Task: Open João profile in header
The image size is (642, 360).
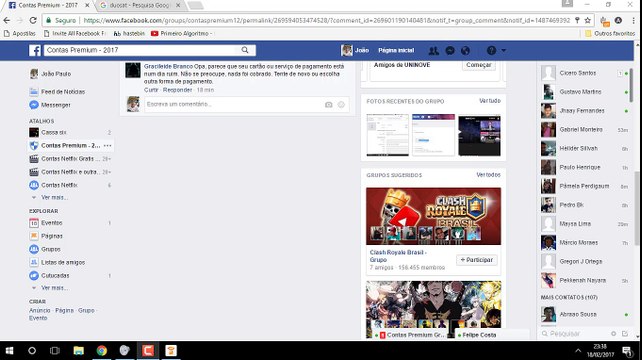Action: pos(355,50)
